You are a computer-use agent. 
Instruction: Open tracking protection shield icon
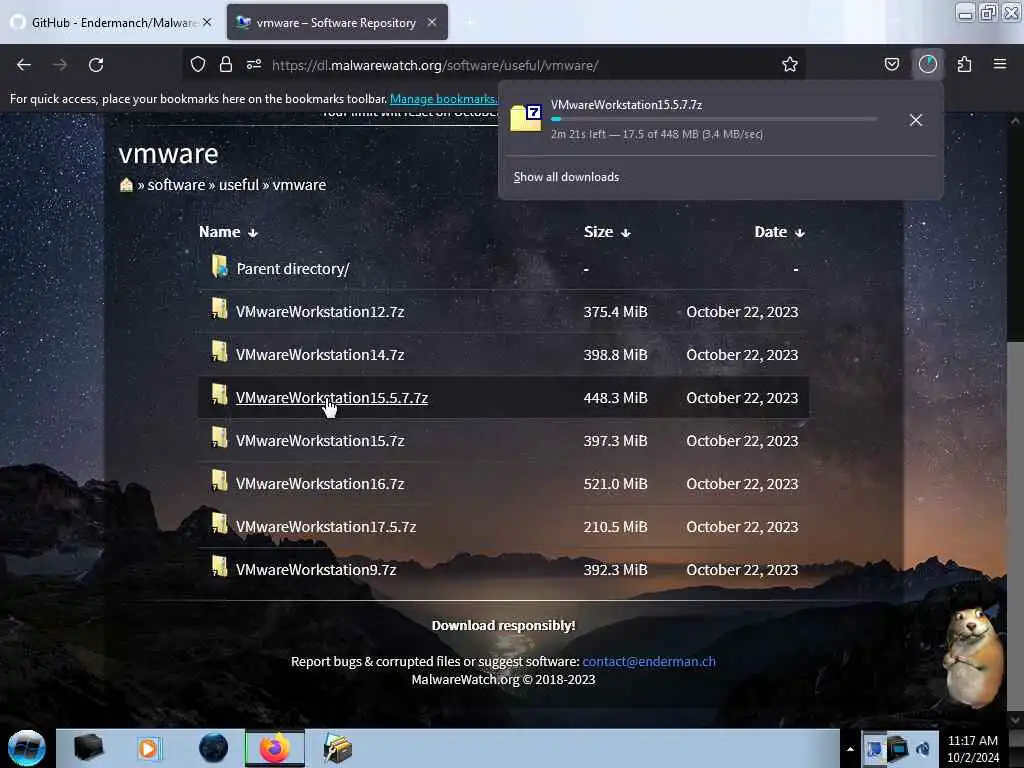[198, 64]
